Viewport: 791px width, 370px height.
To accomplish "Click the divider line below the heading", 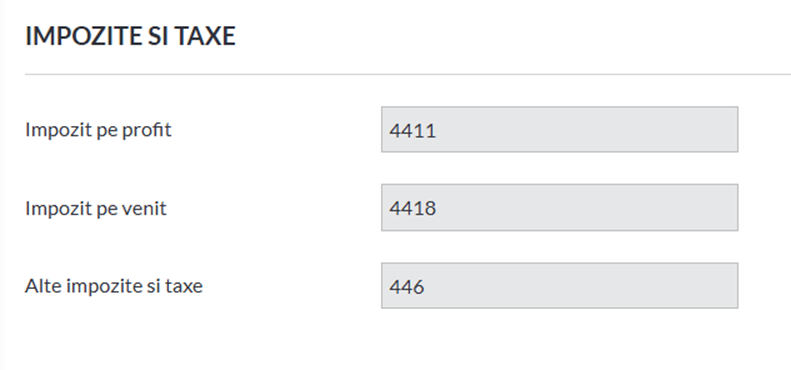I will click(408, 74).
